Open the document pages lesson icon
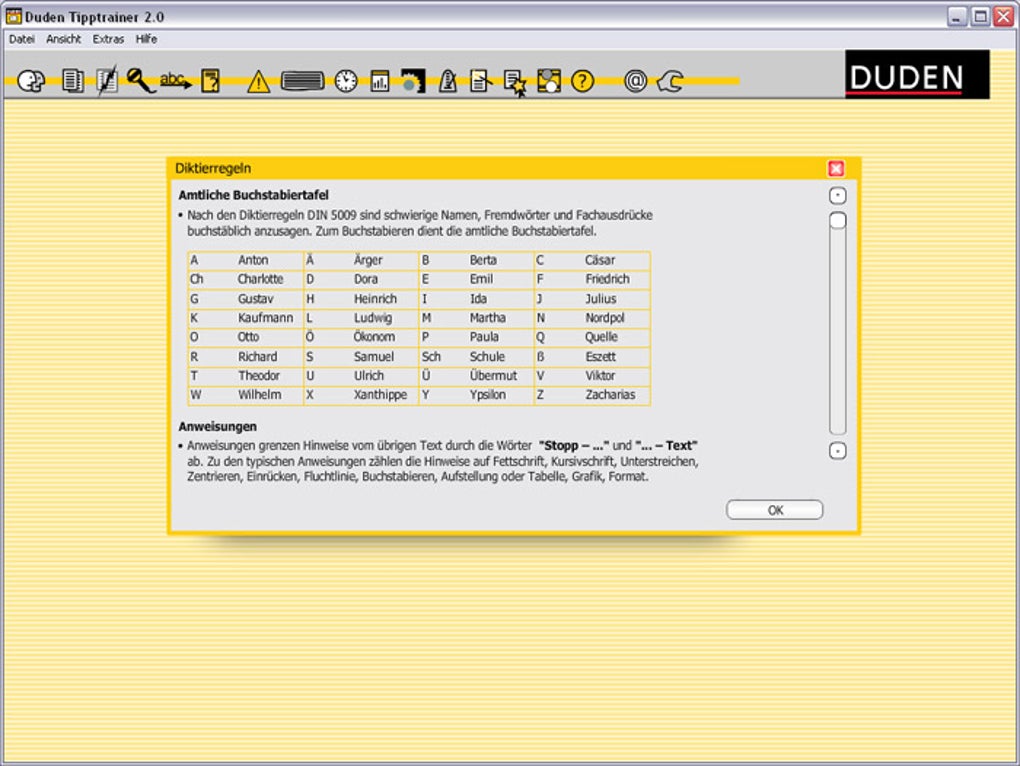Viewport: 1020px width, 766px height. (72, 81)
